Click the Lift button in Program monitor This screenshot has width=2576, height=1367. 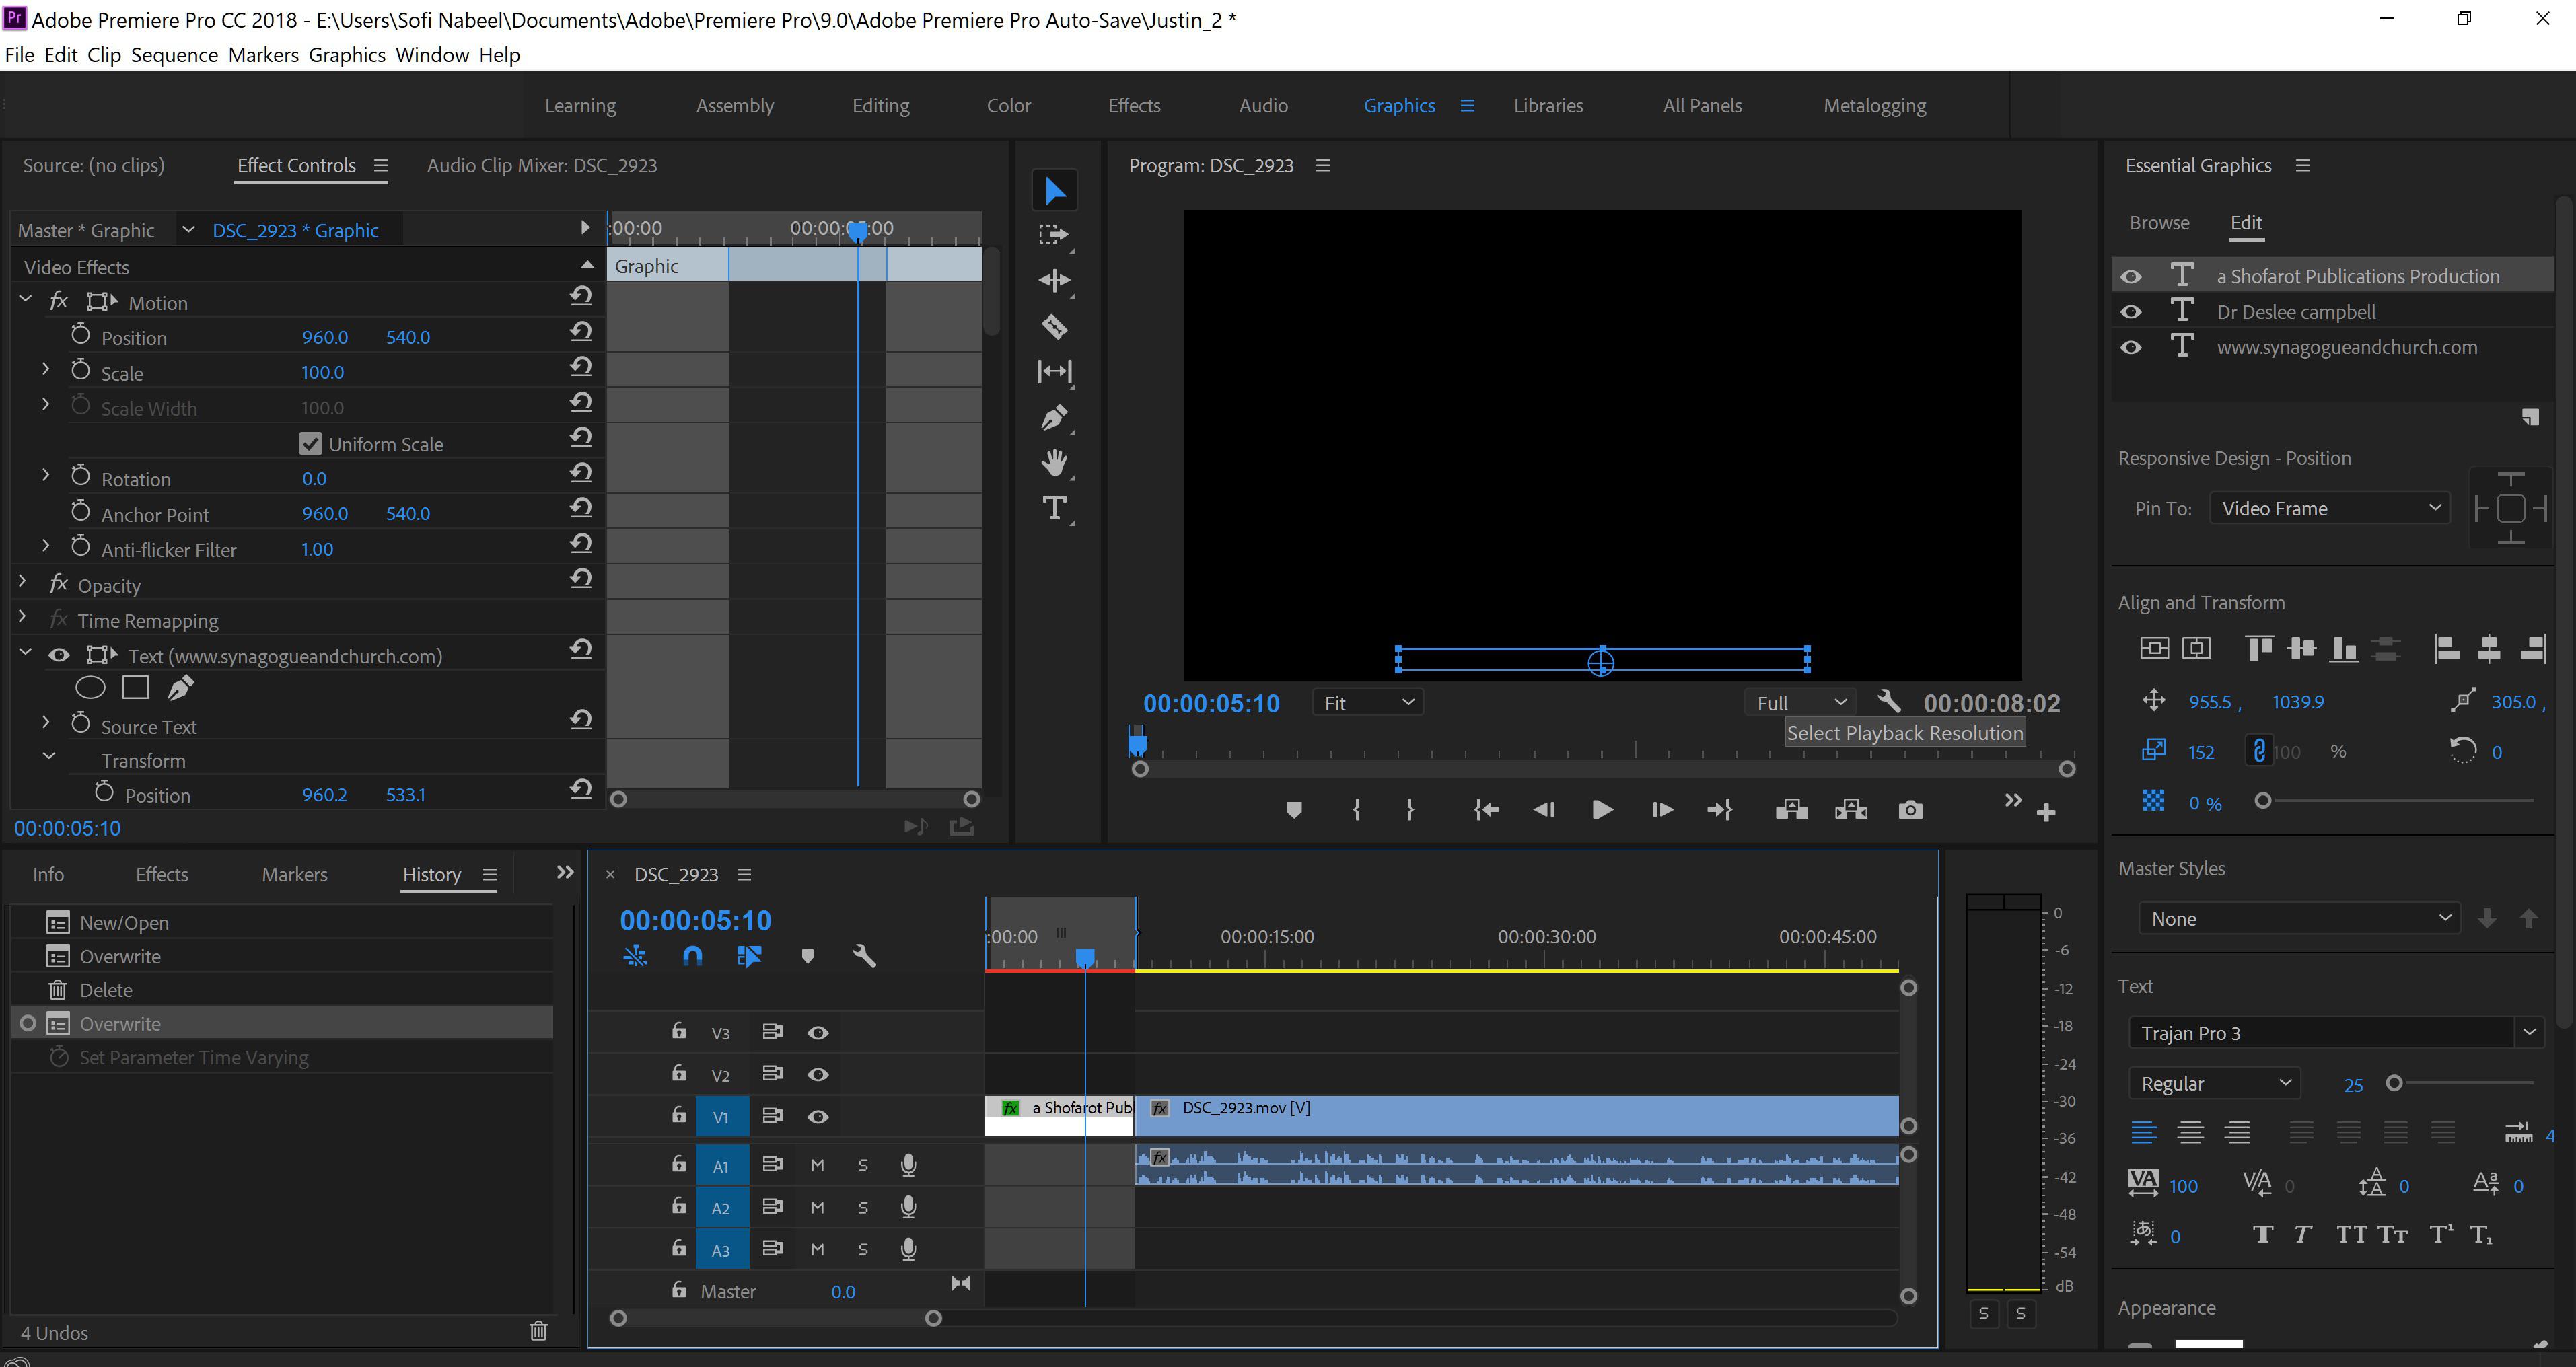pos(1791,810)
